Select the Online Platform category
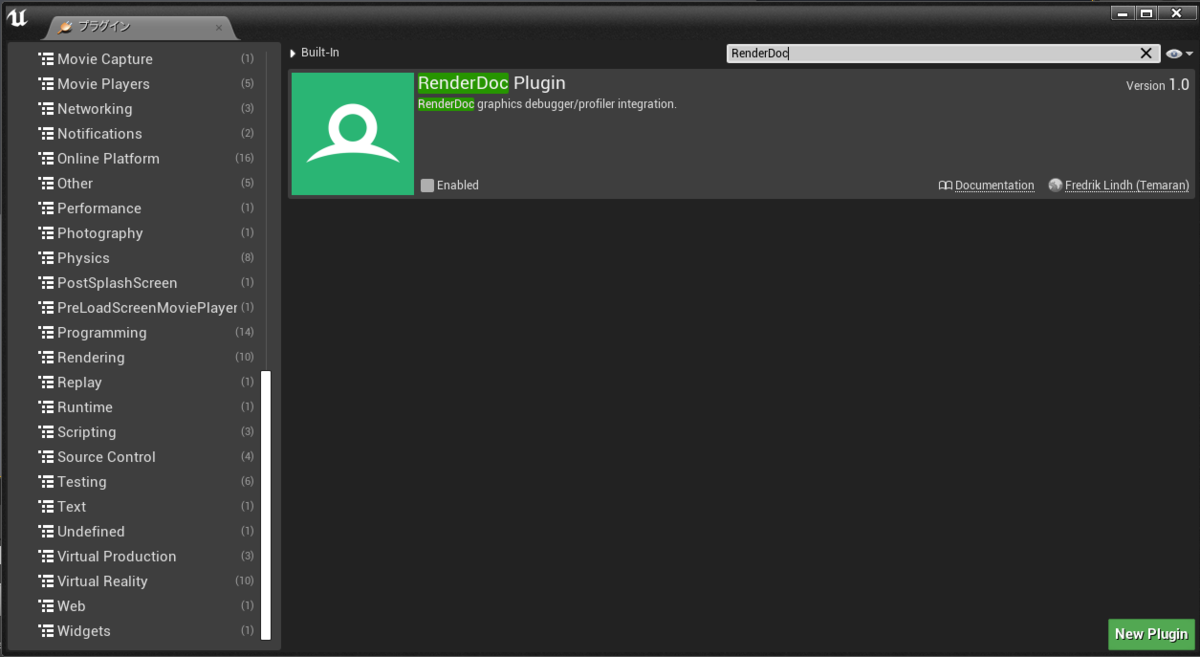The height and width of the screenshot is (657, 1200). pos(146,159)
